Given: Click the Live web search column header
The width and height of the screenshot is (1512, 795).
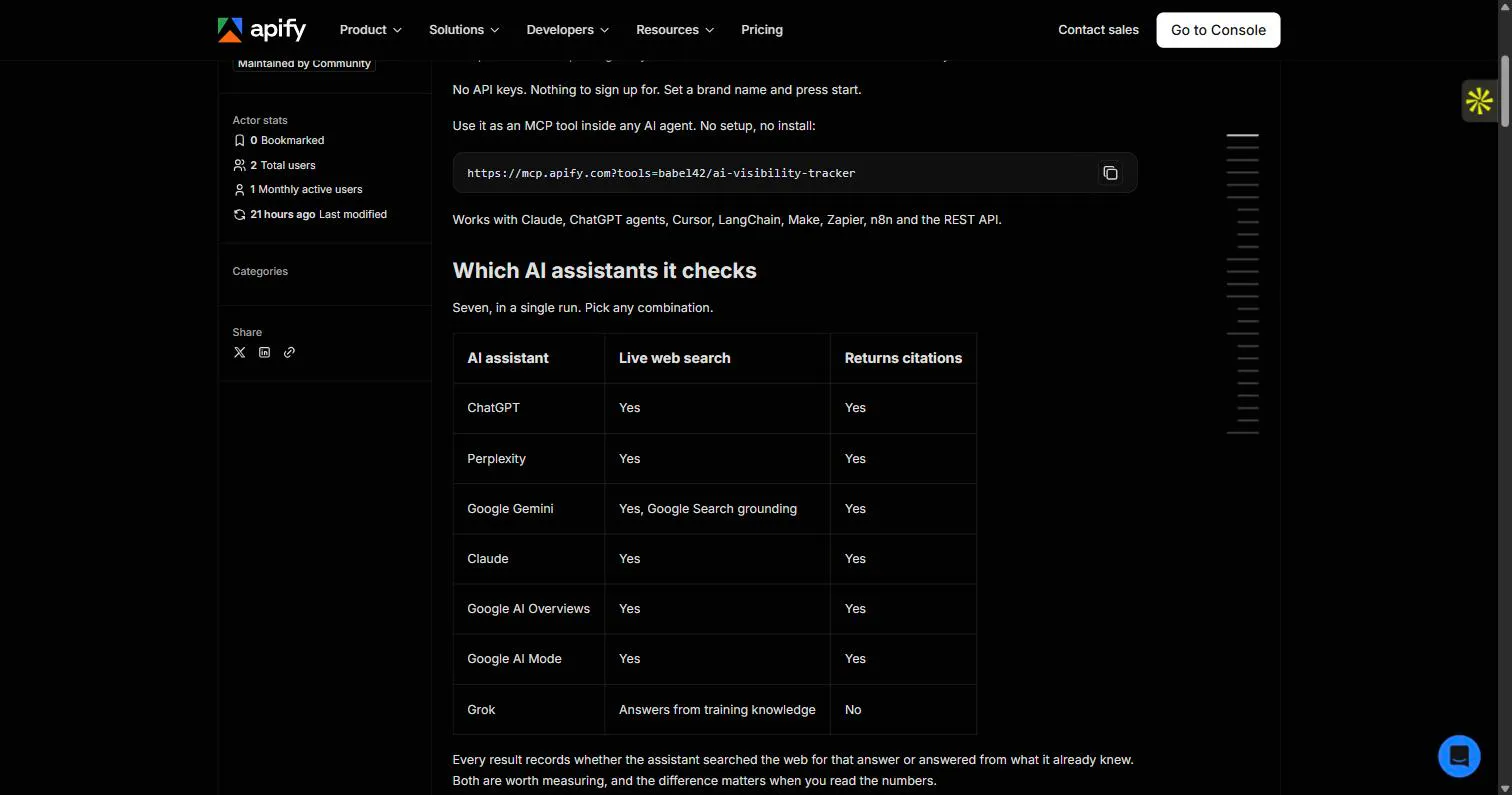Looking at the screenshot, I should [717, 358].
